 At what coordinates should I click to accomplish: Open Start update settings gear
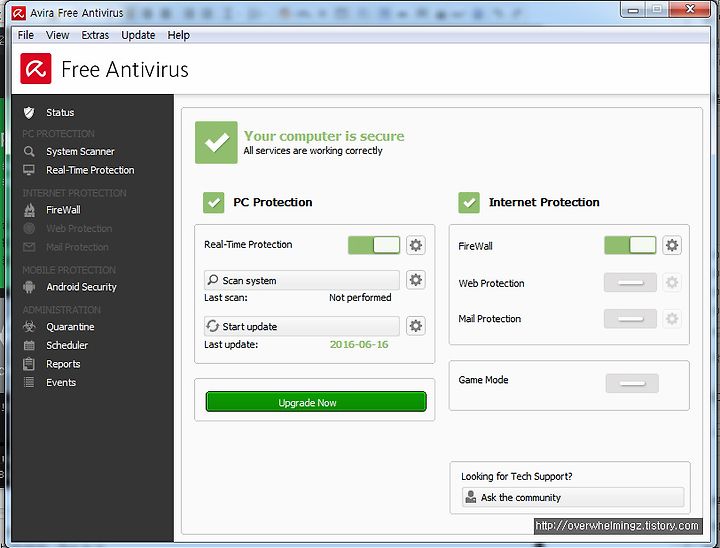pyautogui.click(x=416, y=326)
